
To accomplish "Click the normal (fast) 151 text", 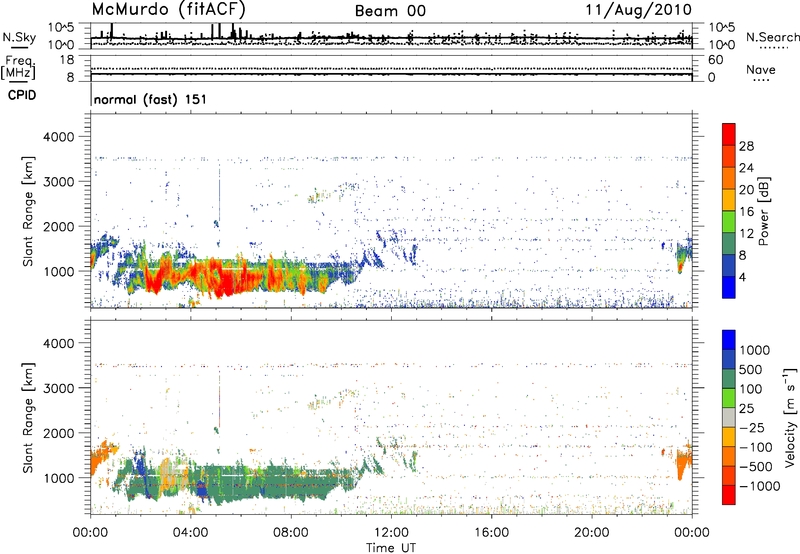I will 151,99.
